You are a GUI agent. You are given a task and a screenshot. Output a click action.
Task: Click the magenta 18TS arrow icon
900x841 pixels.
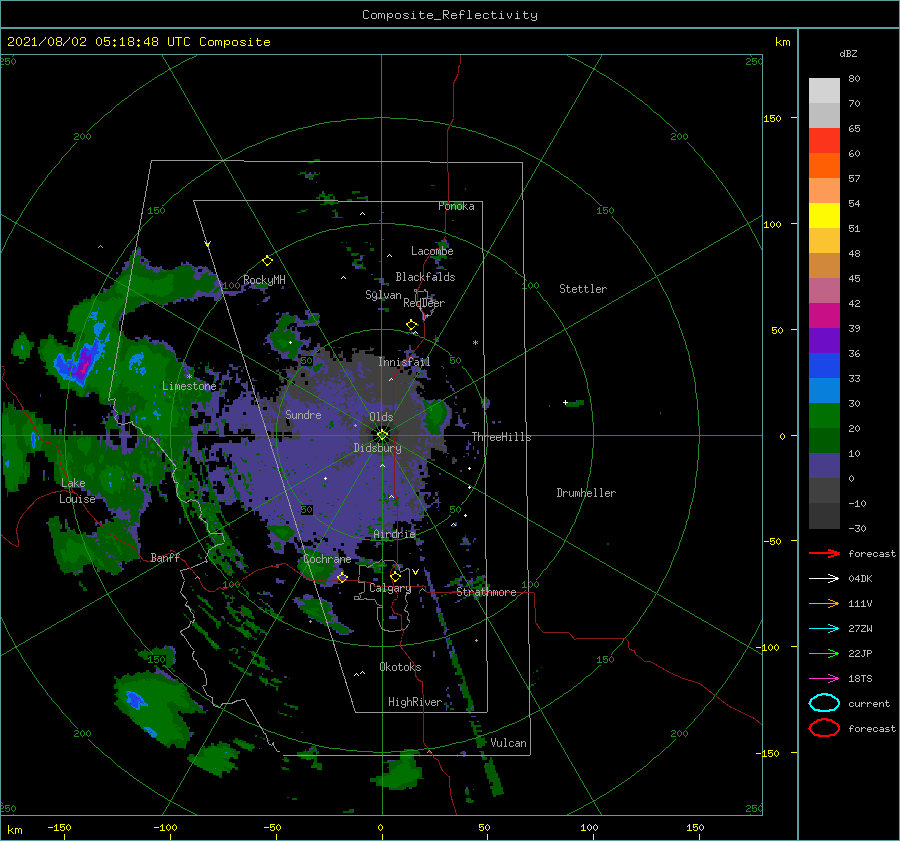pyautogui.click(x=824, y=678)
